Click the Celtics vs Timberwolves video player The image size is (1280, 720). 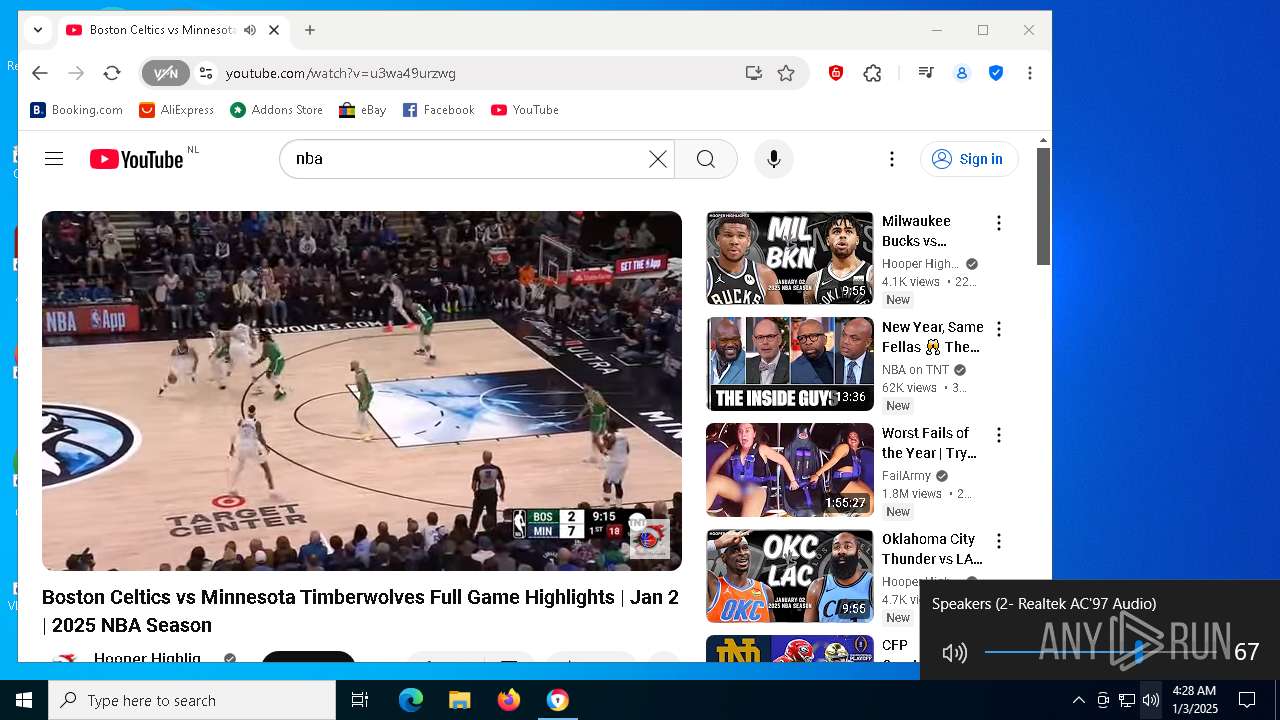[x=362, y=391]
